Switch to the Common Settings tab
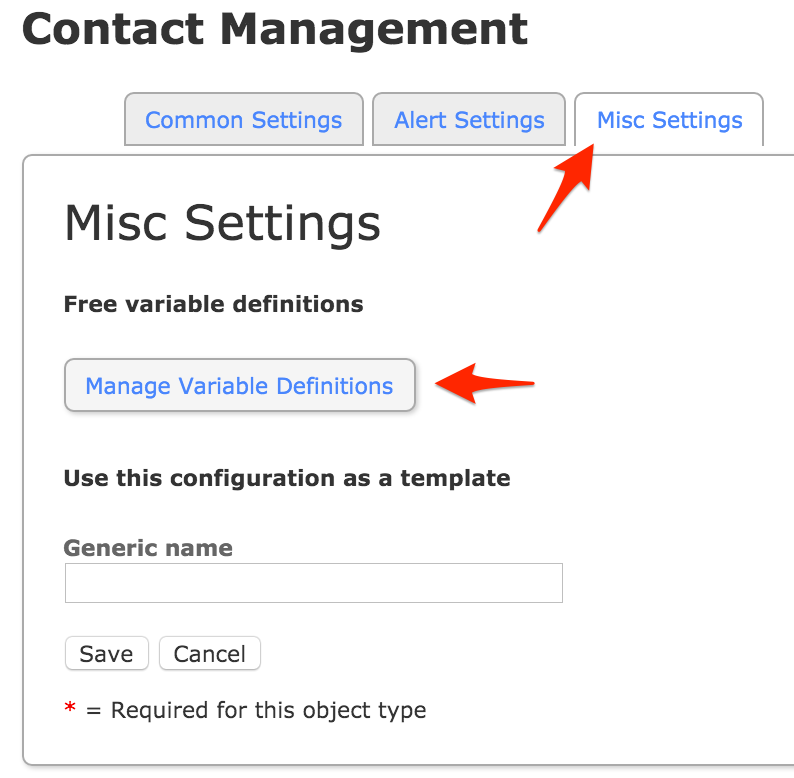The image size is (794, 778). [243, 121]
